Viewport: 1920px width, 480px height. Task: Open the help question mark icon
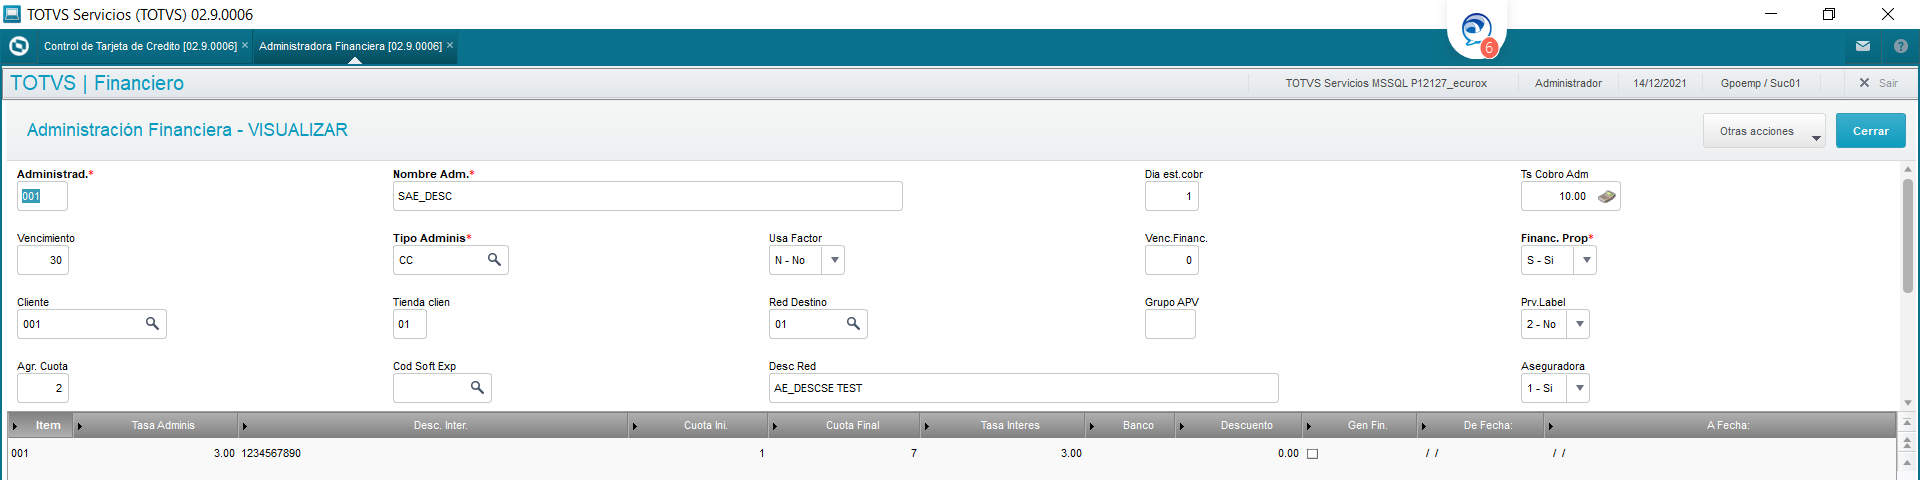[1901, 46]
